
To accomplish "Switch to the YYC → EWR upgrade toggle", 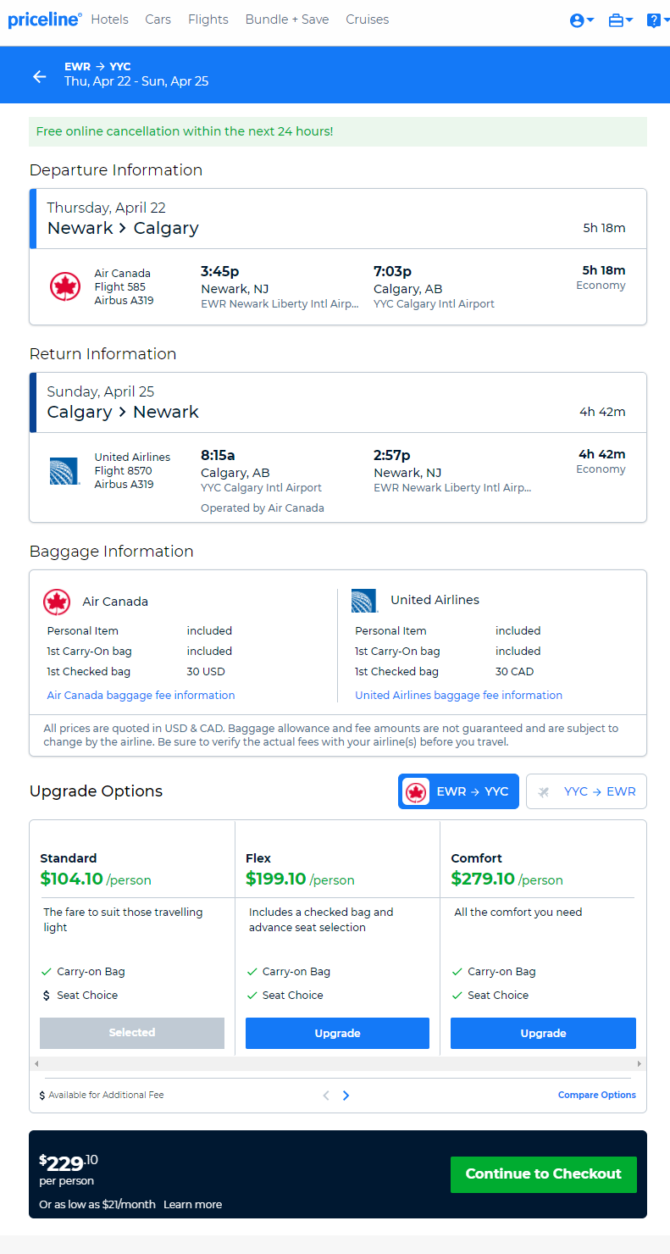I will pyautogui.click(x=586, y=791).
